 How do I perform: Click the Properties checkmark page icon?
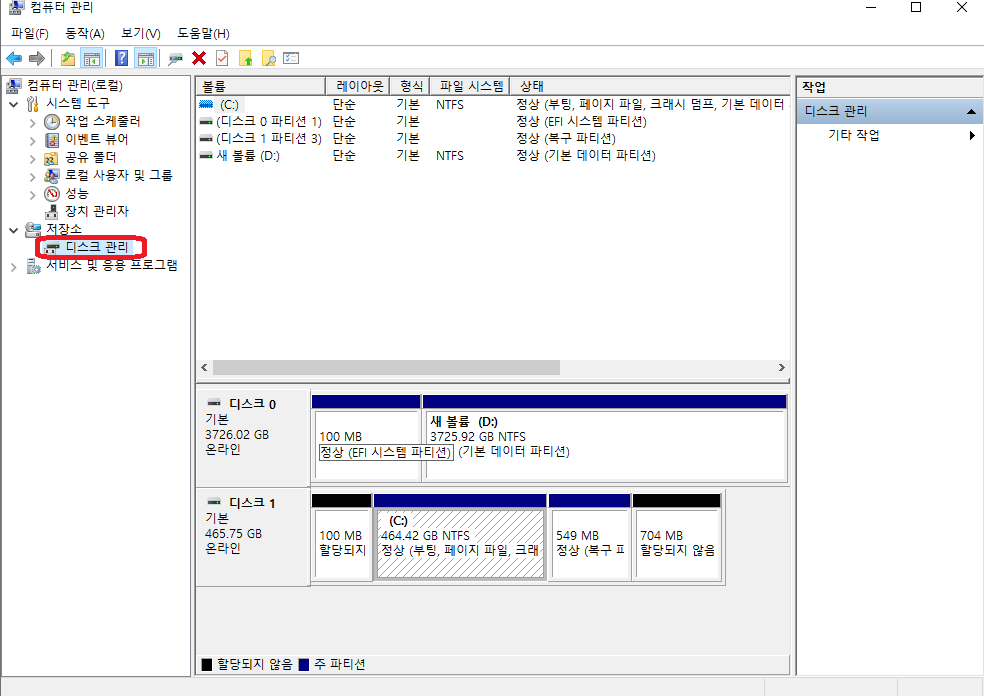click(222, 58)
